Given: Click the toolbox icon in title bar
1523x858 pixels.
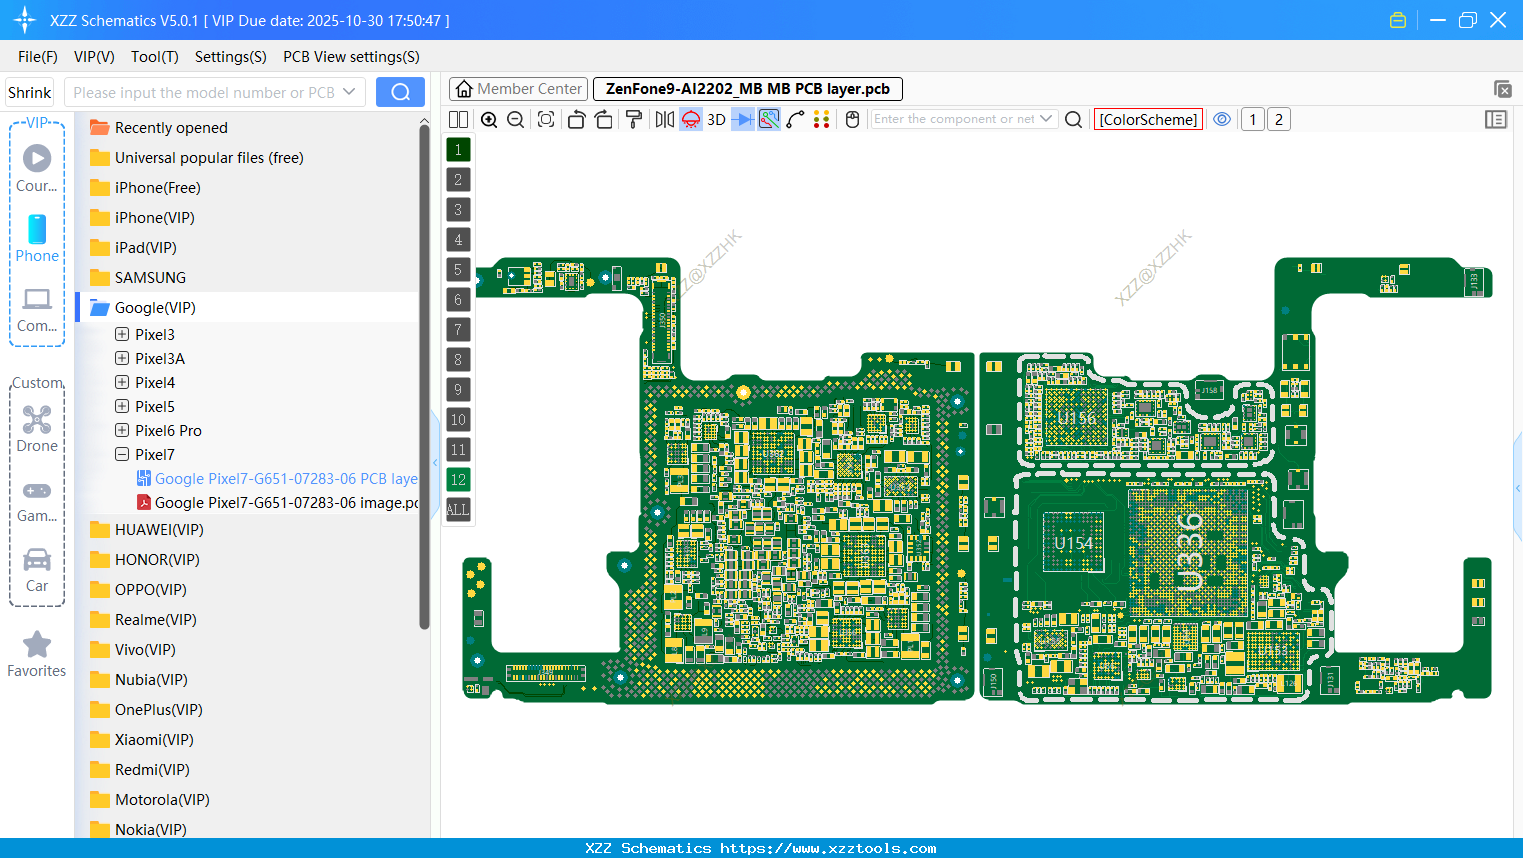Looking at the screenshot, I should point(1398,20).
